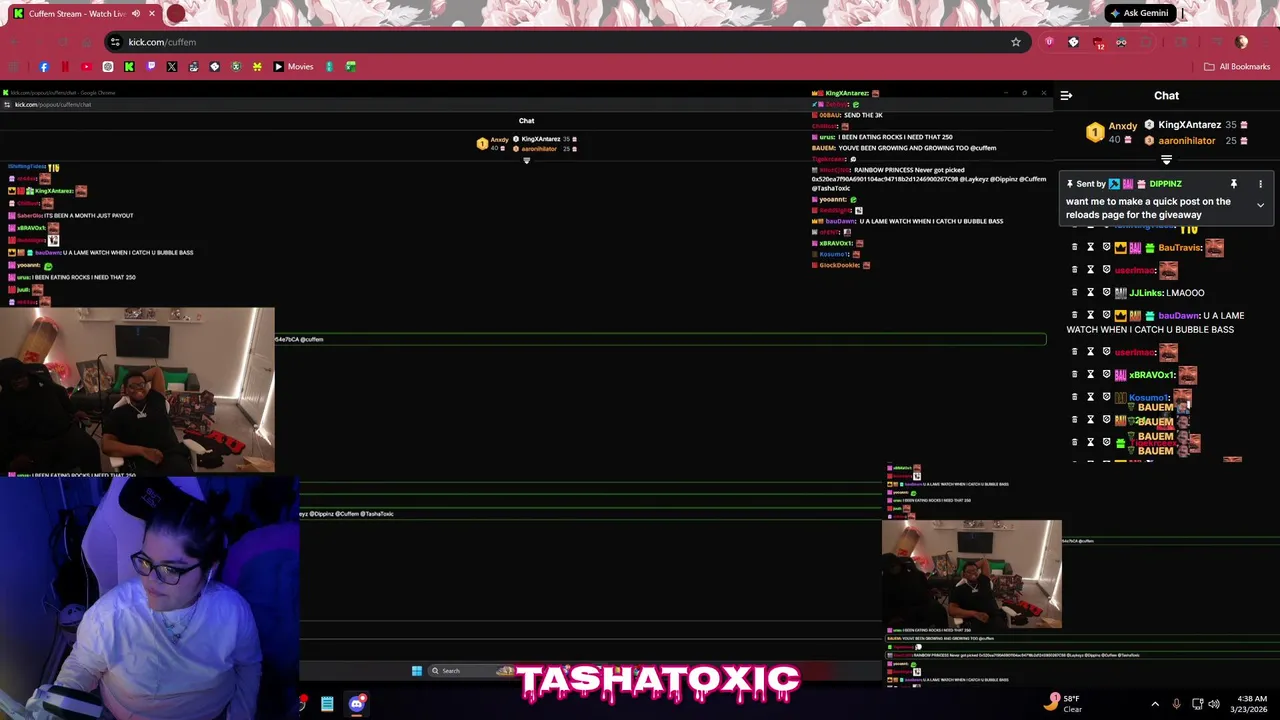The height and width of the screenshot is (720, 1280).
Task: Ban bauDawn using the shield icon
Action: [x=1106, y=315]
